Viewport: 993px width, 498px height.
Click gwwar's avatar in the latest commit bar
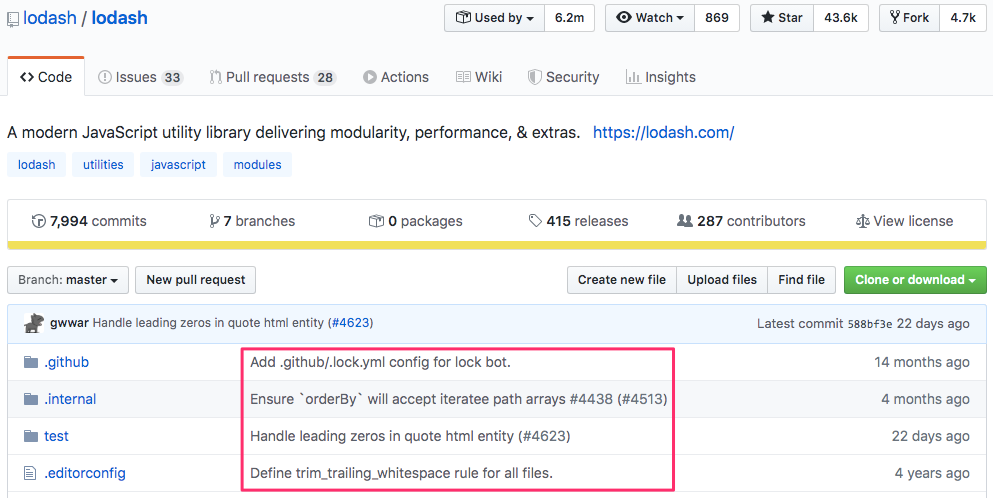[34, 322]
